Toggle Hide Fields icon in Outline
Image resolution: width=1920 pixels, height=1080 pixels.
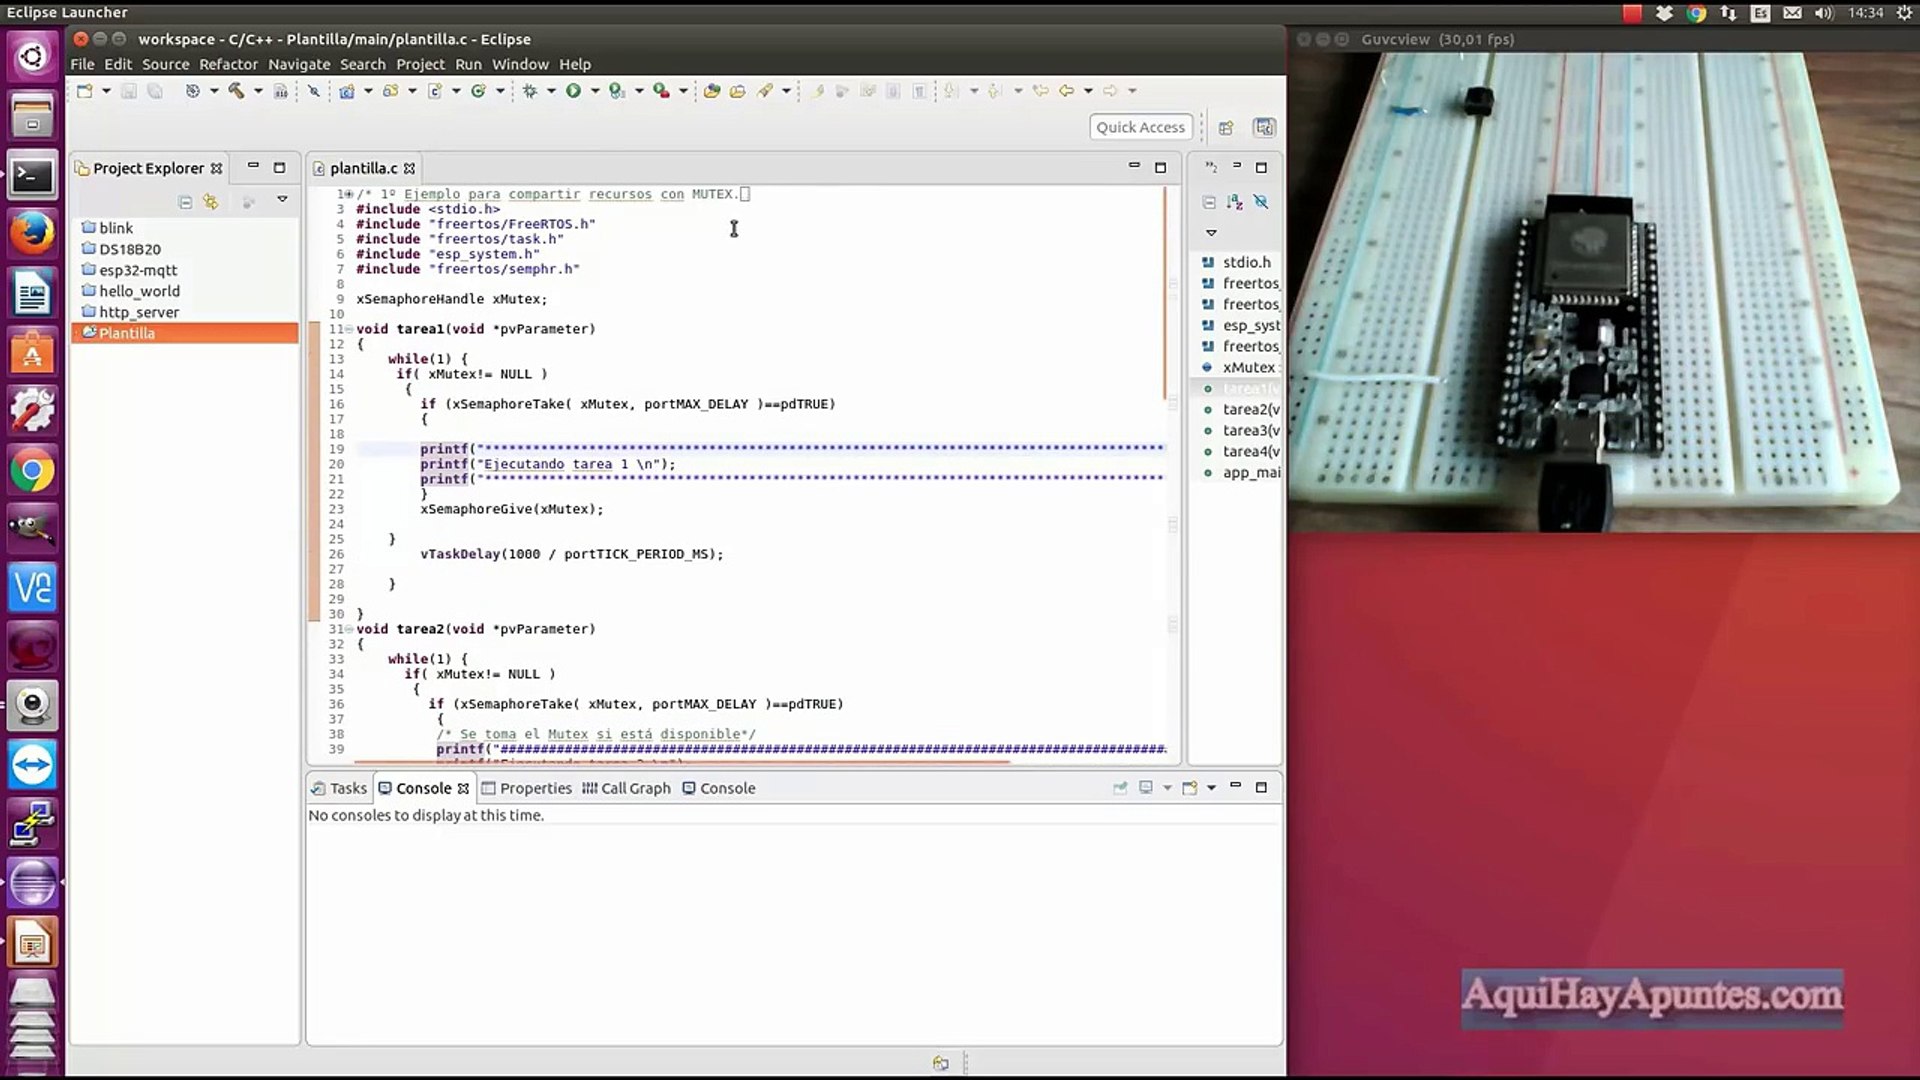(x=1261, y=202)
